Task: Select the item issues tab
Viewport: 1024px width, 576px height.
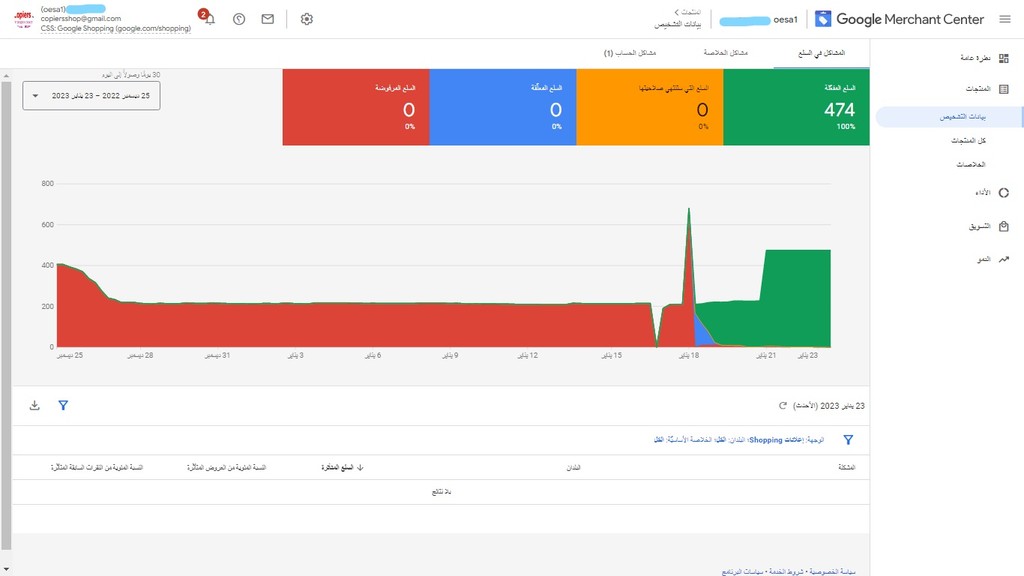Action: click(x=822, y=53)
